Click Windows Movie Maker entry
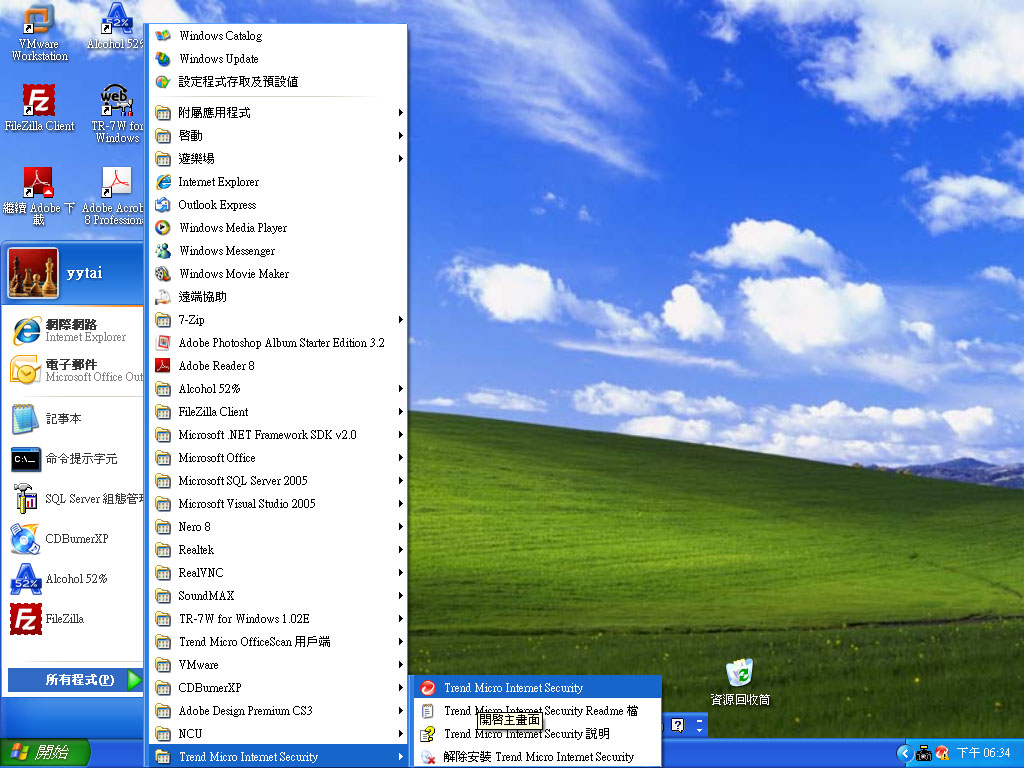The image size is (1024, 768). 233,274
